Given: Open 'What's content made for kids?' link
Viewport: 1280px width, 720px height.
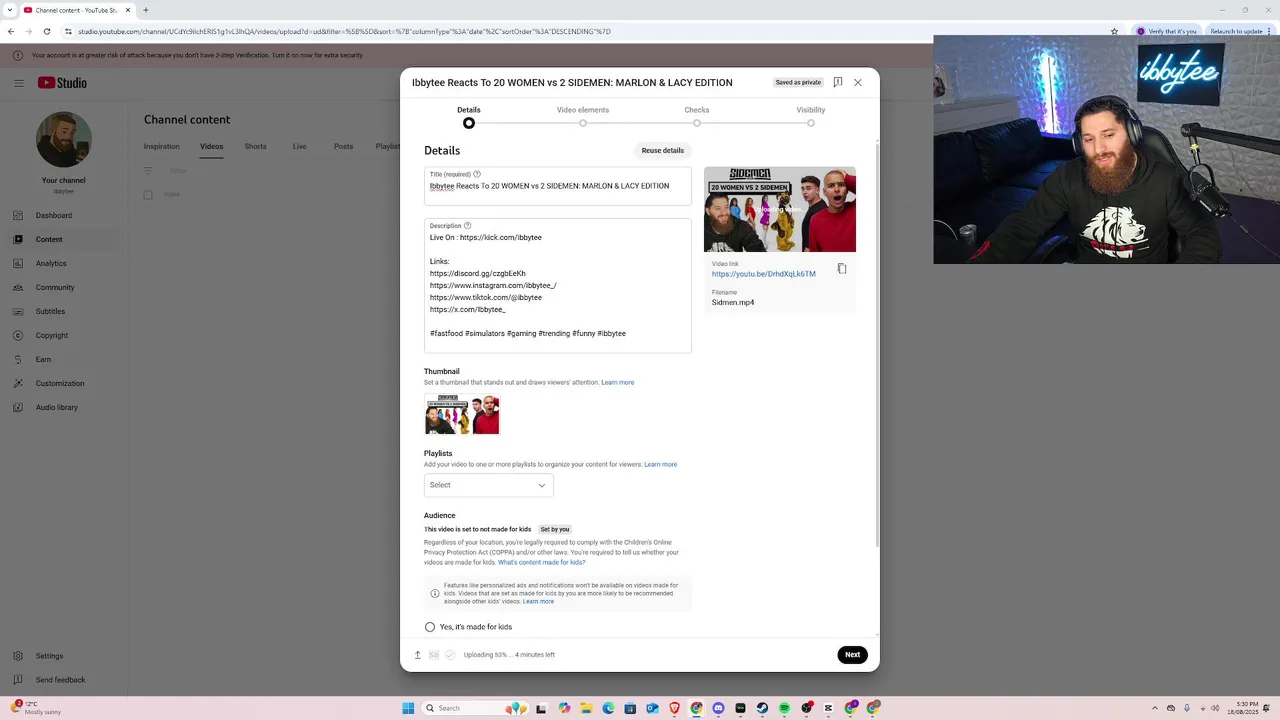Looking at the screenshot, I should coord(542,562).
